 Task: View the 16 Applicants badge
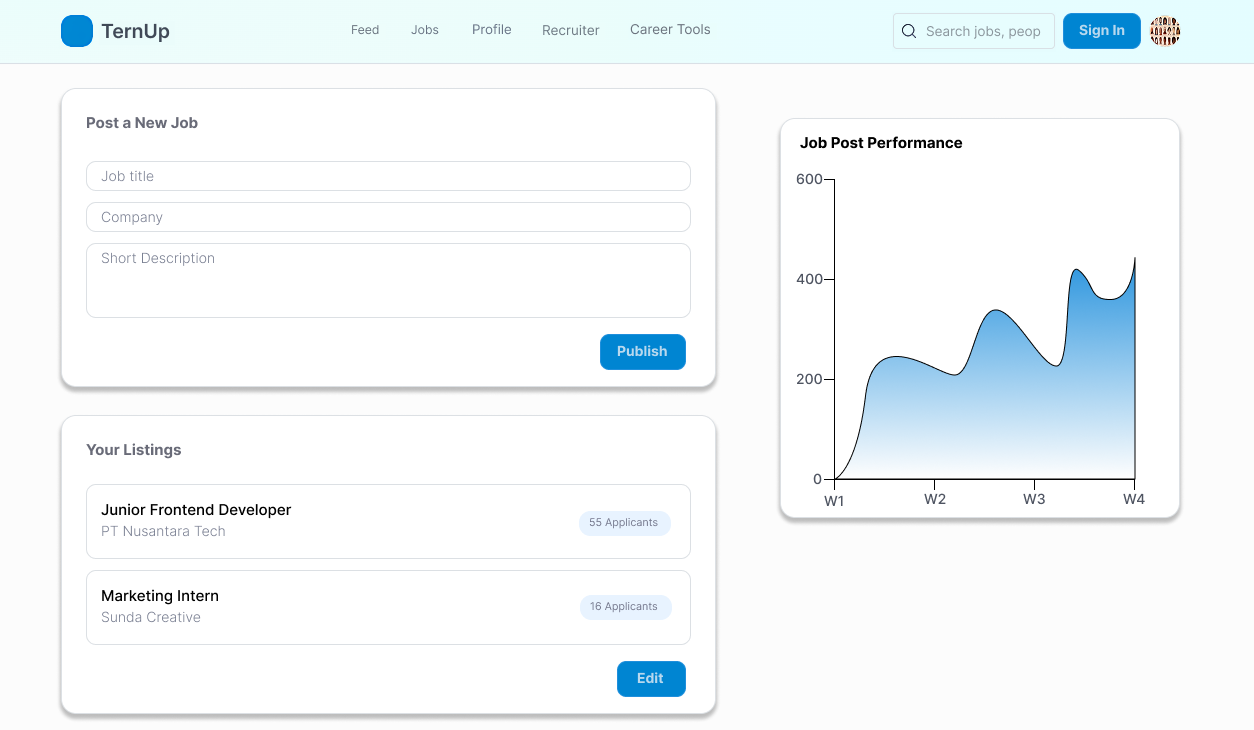625,607
